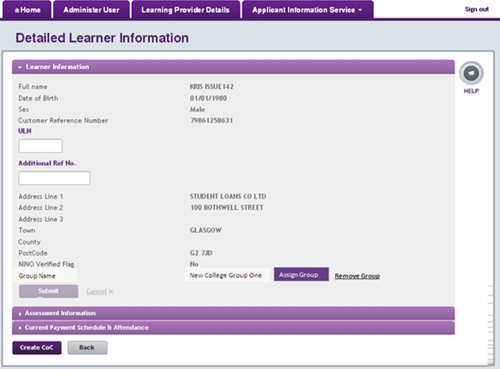Select the full name value KRIS ISSUE142
500x369 pixels.
(212, 87)
